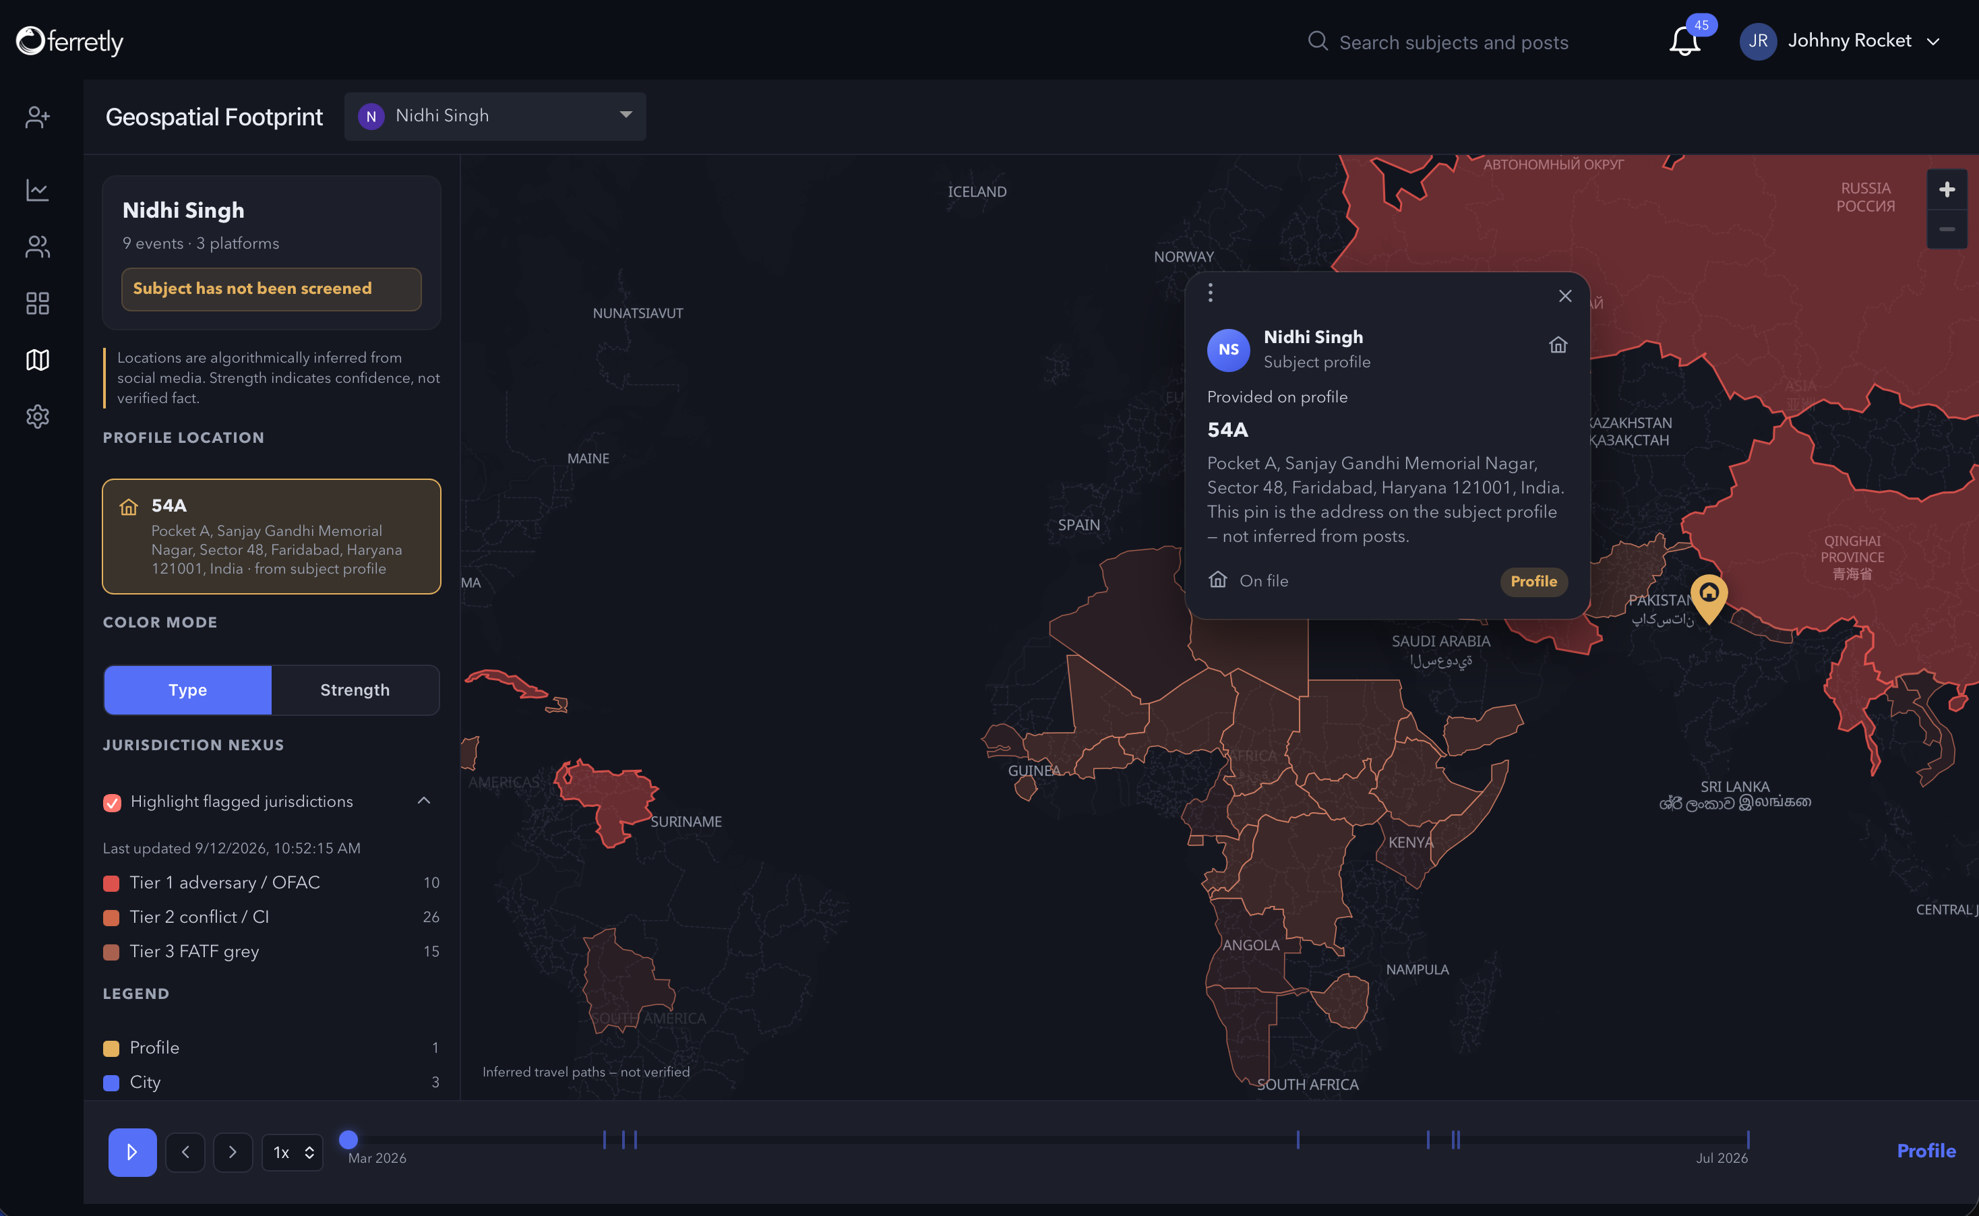This screenshot has width=1979, height=1216.
Task: Open Johhny Rocket account menu chevron
Action: pos(1933,42)
